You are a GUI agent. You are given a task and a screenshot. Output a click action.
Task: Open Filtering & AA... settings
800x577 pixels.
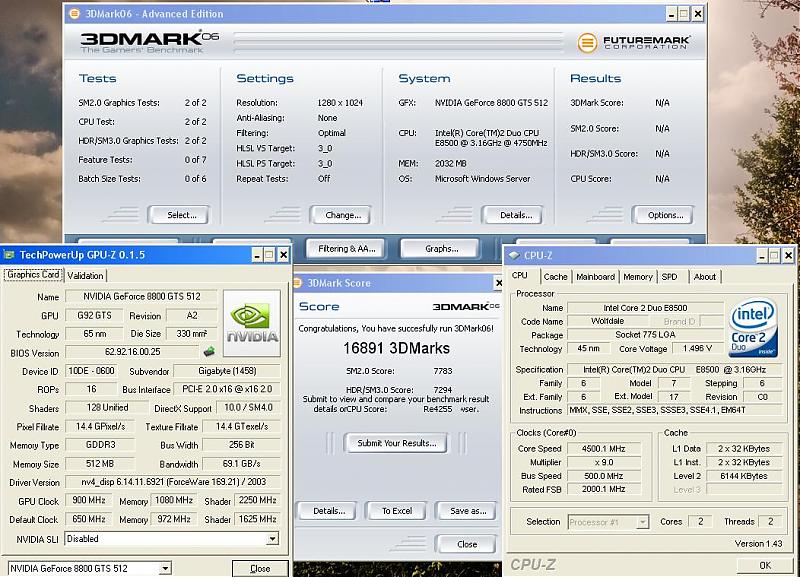(x=345, y=248)
